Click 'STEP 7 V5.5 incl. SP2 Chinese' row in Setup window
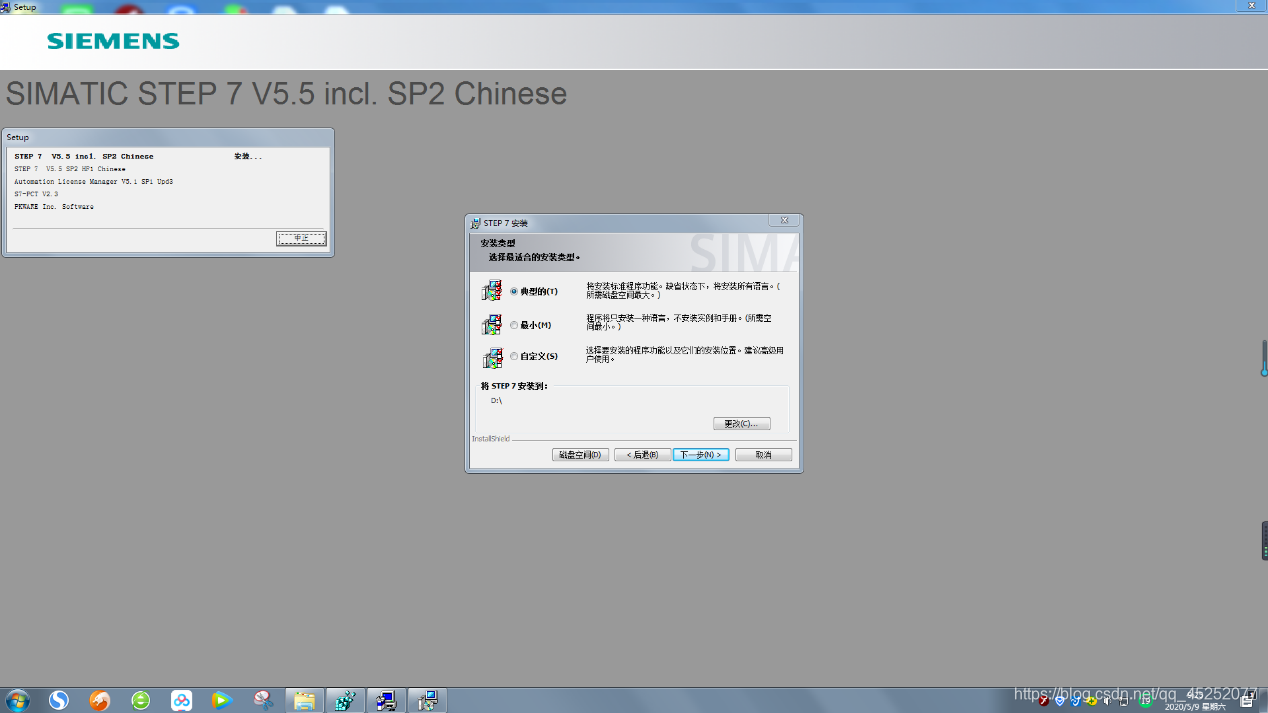This screenshot has width=1268, height=713. [84, 156]
